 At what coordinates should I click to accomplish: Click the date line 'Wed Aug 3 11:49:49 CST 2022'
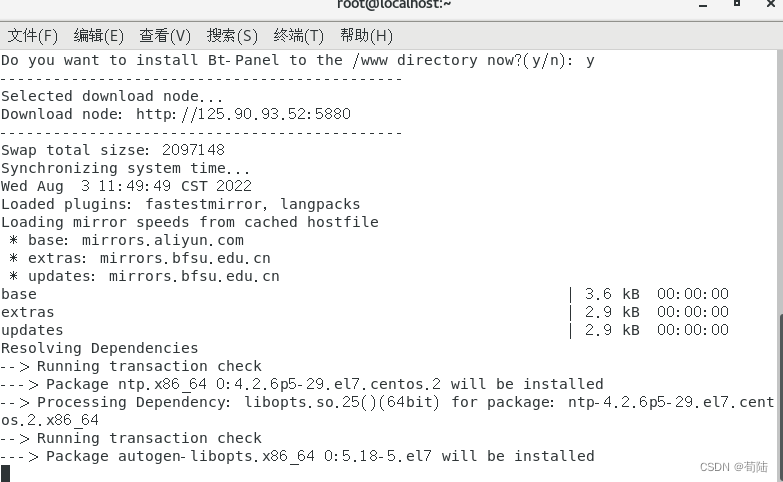[x=126, y=186]
